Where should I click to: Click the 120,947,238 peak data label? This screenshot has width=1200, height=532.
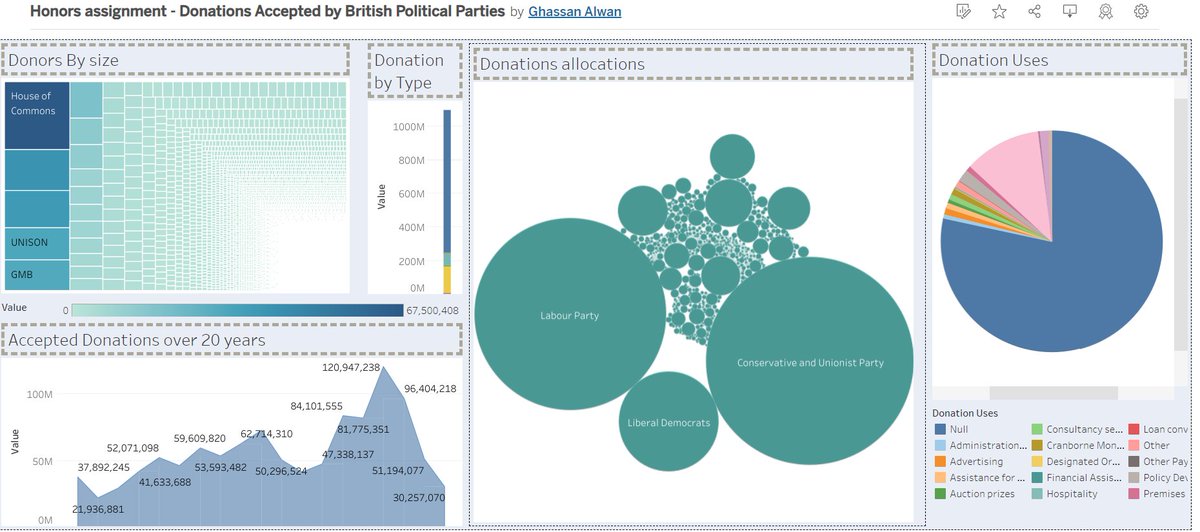pyautogui.click(x=351, y=368)
